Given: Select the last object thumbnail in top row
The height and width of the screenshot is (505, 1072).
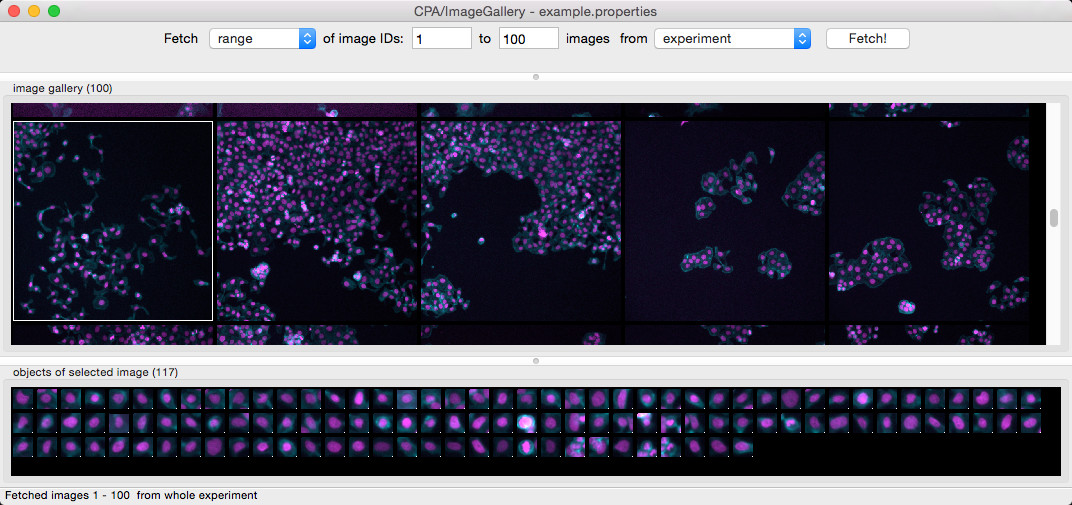Looking at the screenshot, I should (x=1031, y=398).
